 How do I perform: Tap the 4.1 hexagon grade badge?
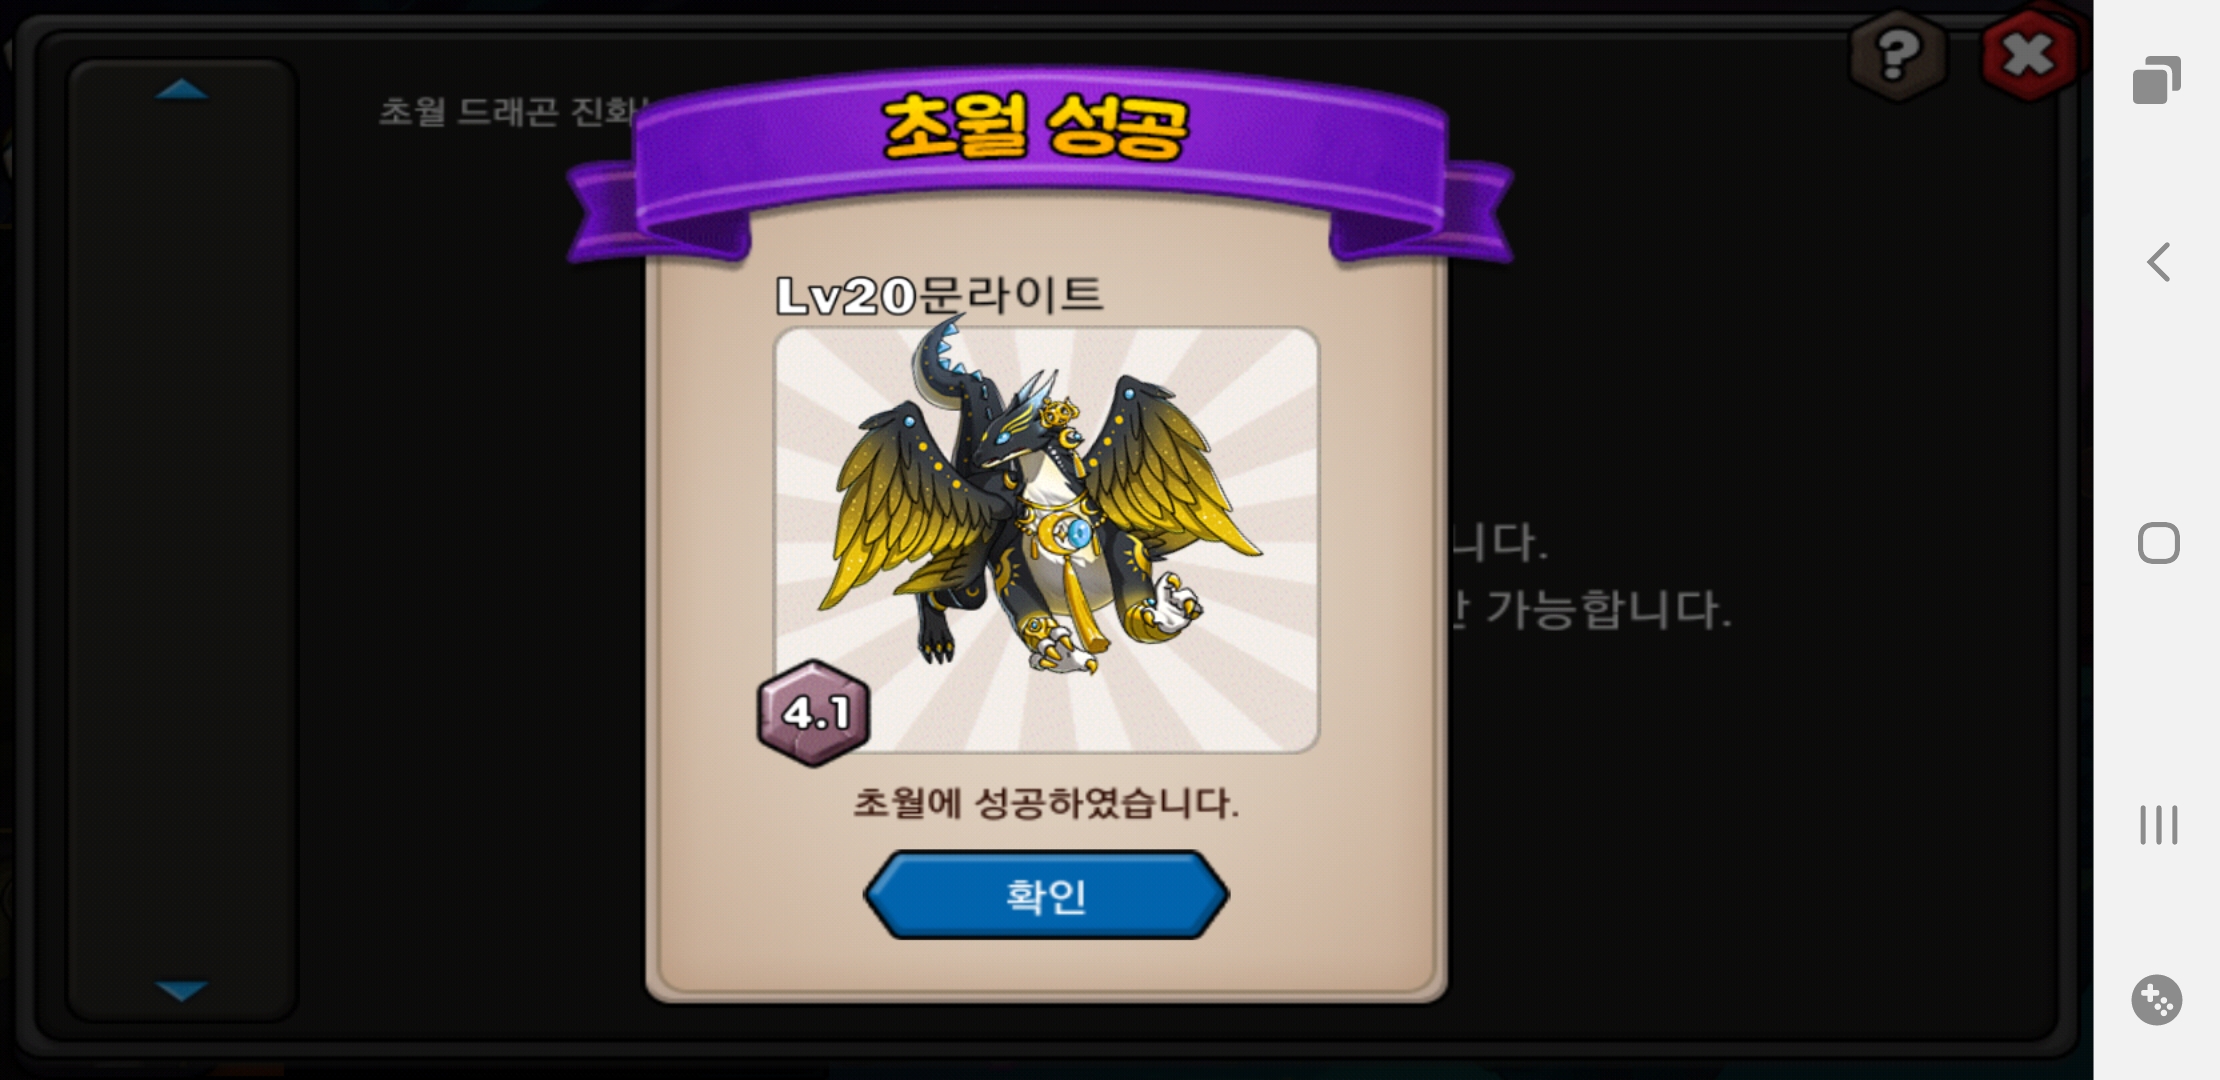[814, 713]
